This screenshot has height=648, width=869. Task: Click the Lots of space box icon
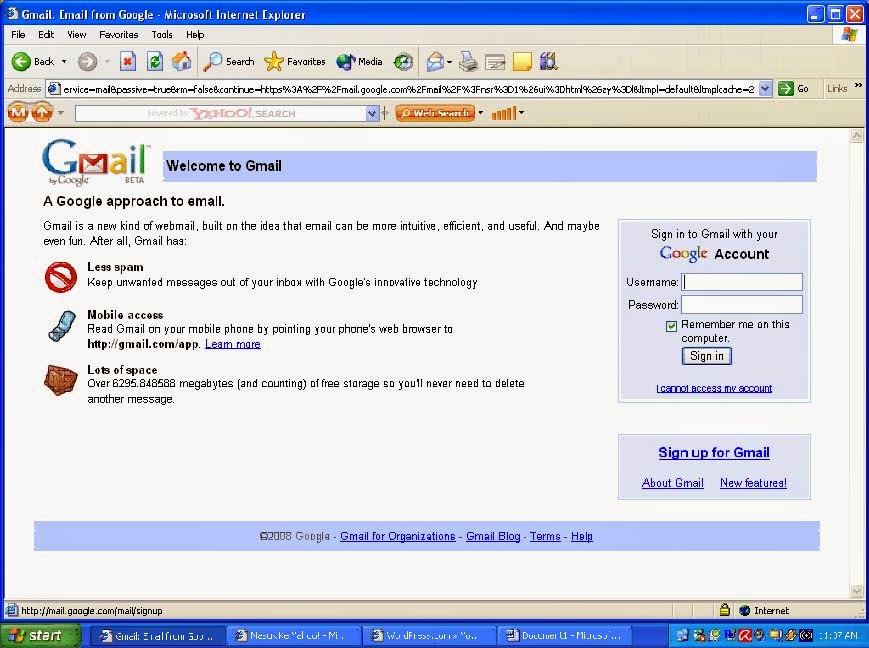[61, 380]
